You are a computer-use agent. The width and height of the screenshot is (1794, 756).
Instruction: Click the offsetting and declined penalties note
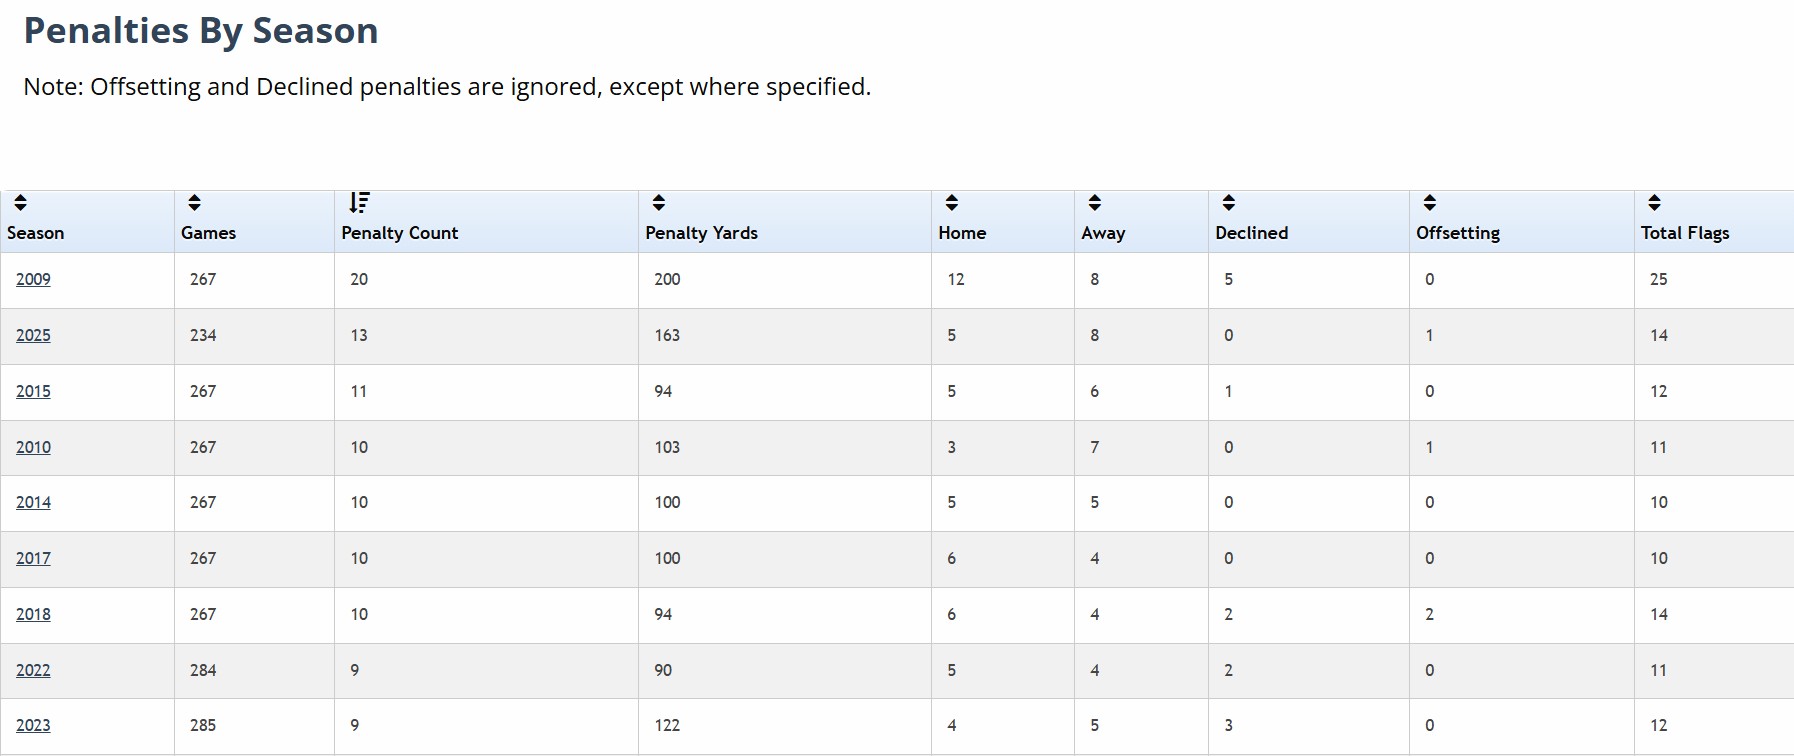pyautogui.click(x=447, y=87)
